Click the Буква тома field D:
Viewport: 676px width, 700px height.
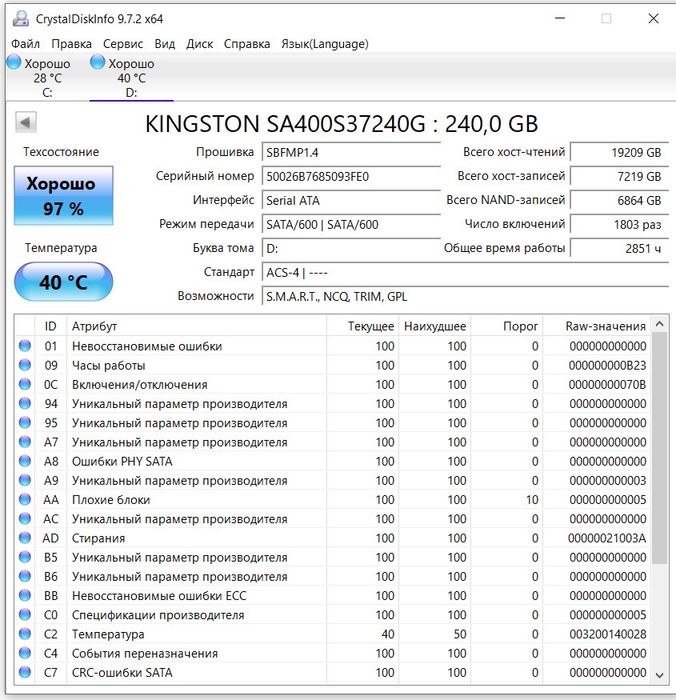(351, 249)
